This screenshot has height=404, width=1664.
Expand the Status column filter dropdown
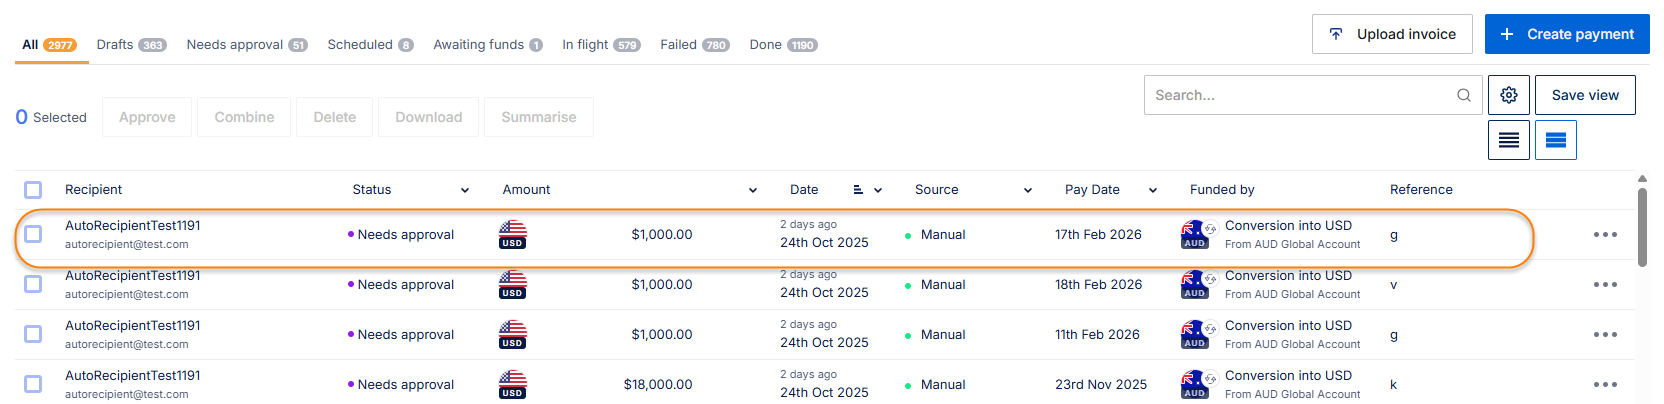pyautogui.click(x=465, y=190)
